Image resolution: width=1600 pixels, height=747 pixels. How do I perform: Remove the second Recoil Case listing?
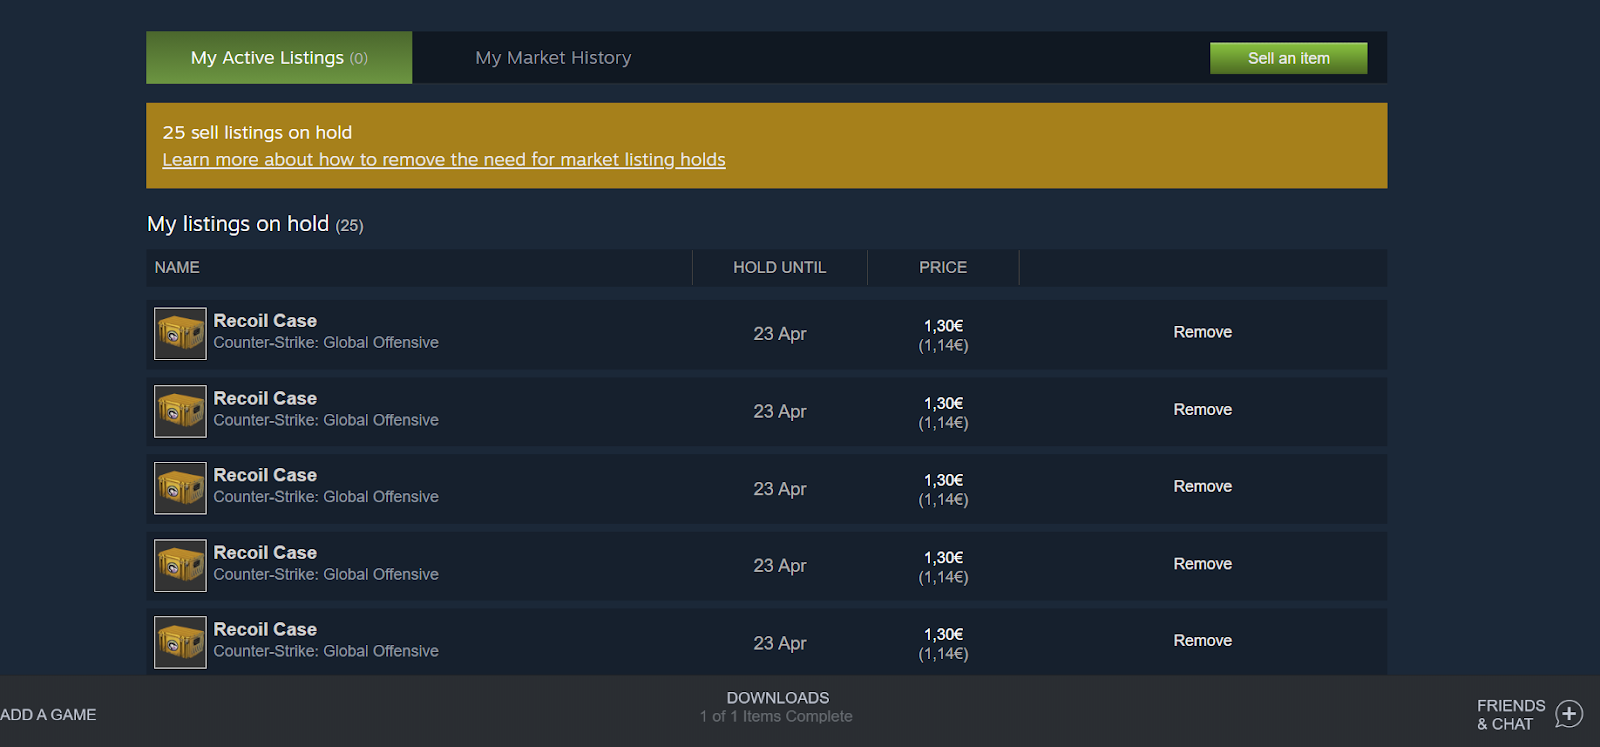coord(1202,410)
